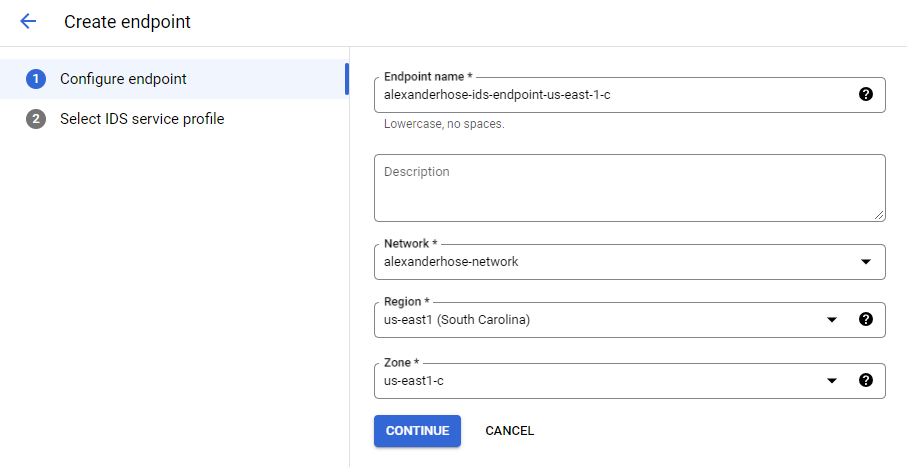Click the Region field help icon
Image resolution: width=907 pixels, height=467 pixels.
click(865, 319)
